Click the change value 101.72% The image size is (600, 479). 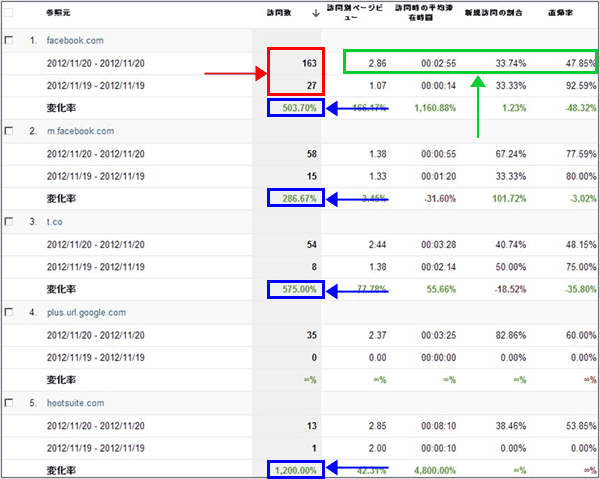(509, 199)
